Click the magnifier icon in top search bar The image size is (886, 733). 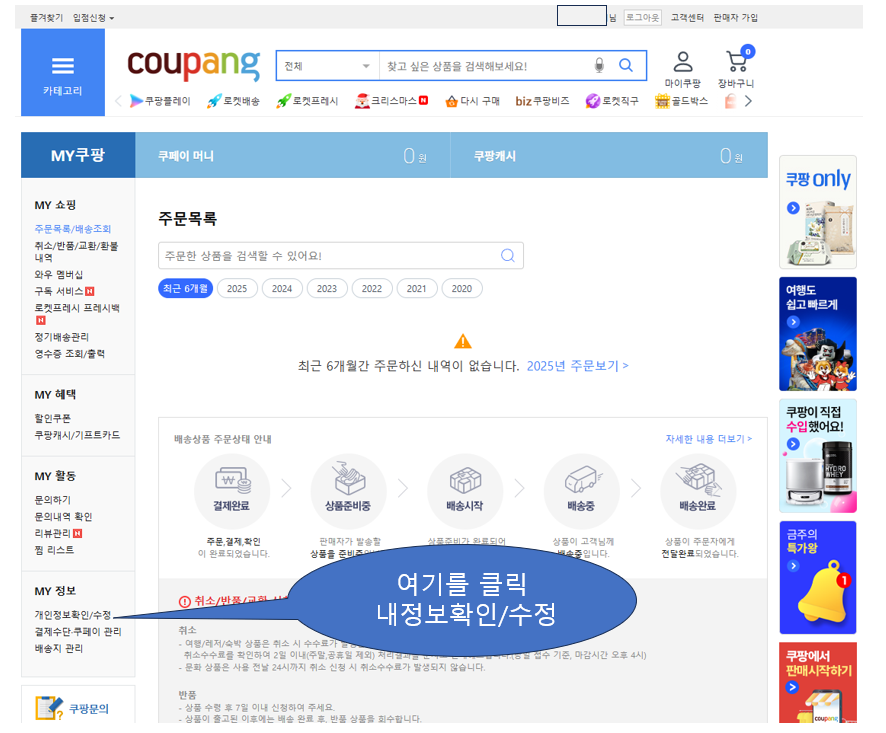tap(626, 66)
